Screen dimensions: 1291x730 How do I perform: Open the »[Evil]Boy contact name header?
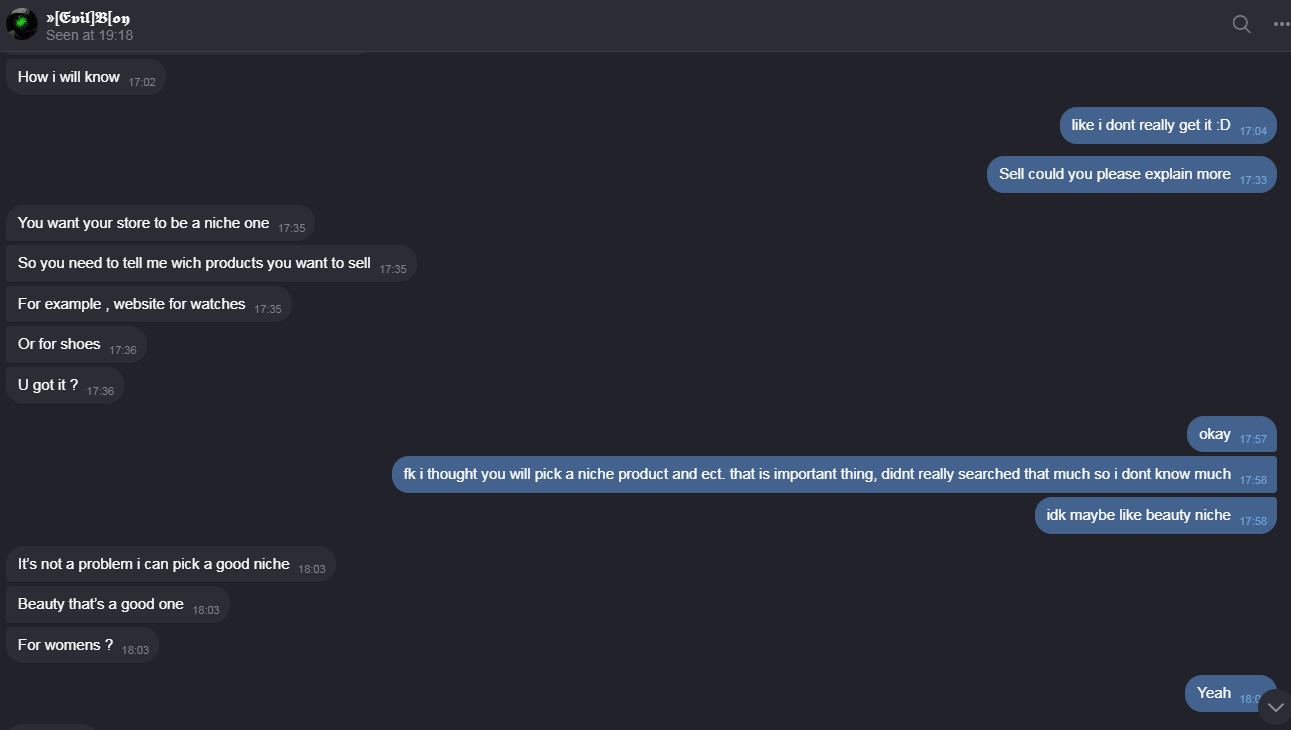[x=88, y=17]
